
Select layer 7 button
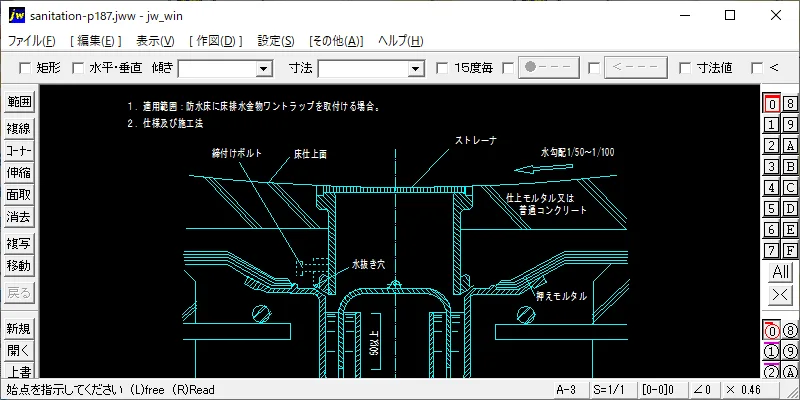(x=771, y=251)
